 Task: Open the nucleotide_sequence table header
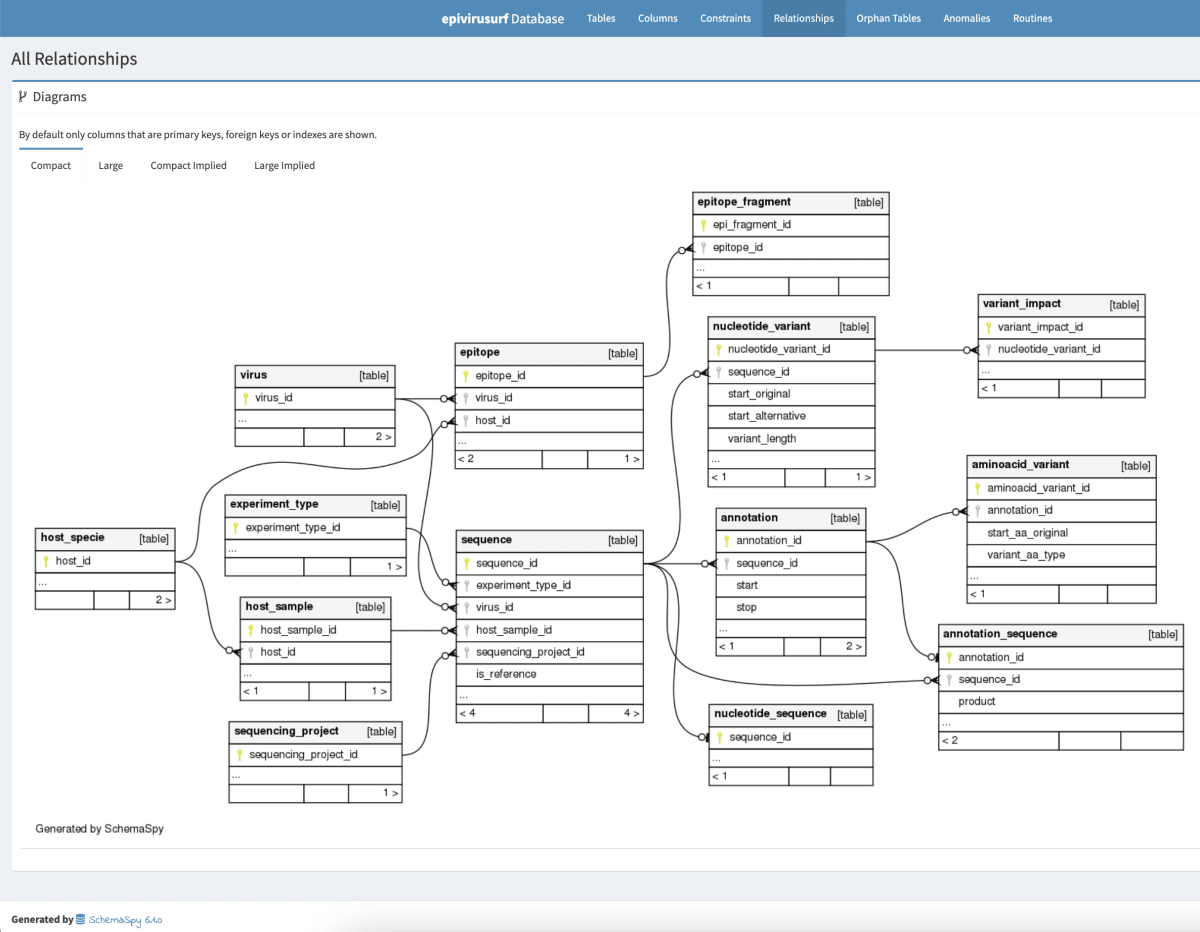coord(791,714)
